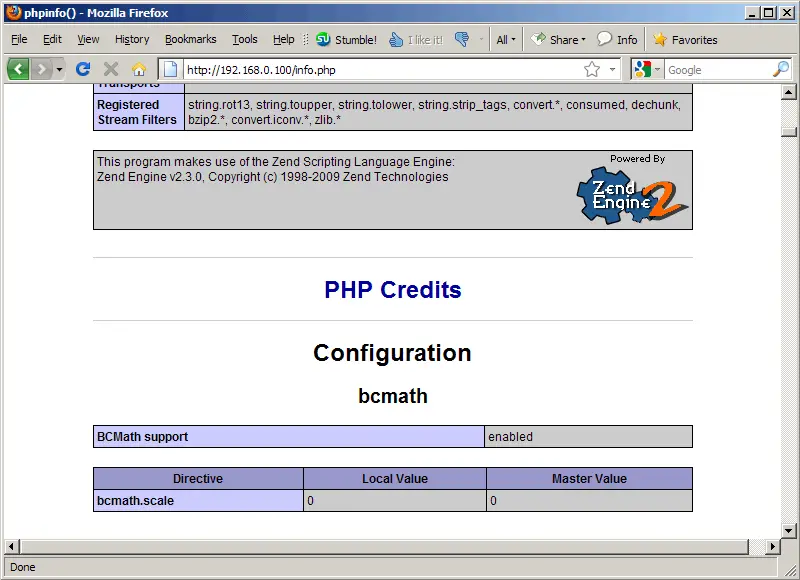
Task: Open the Edit menu
Action: coord(52,39)
